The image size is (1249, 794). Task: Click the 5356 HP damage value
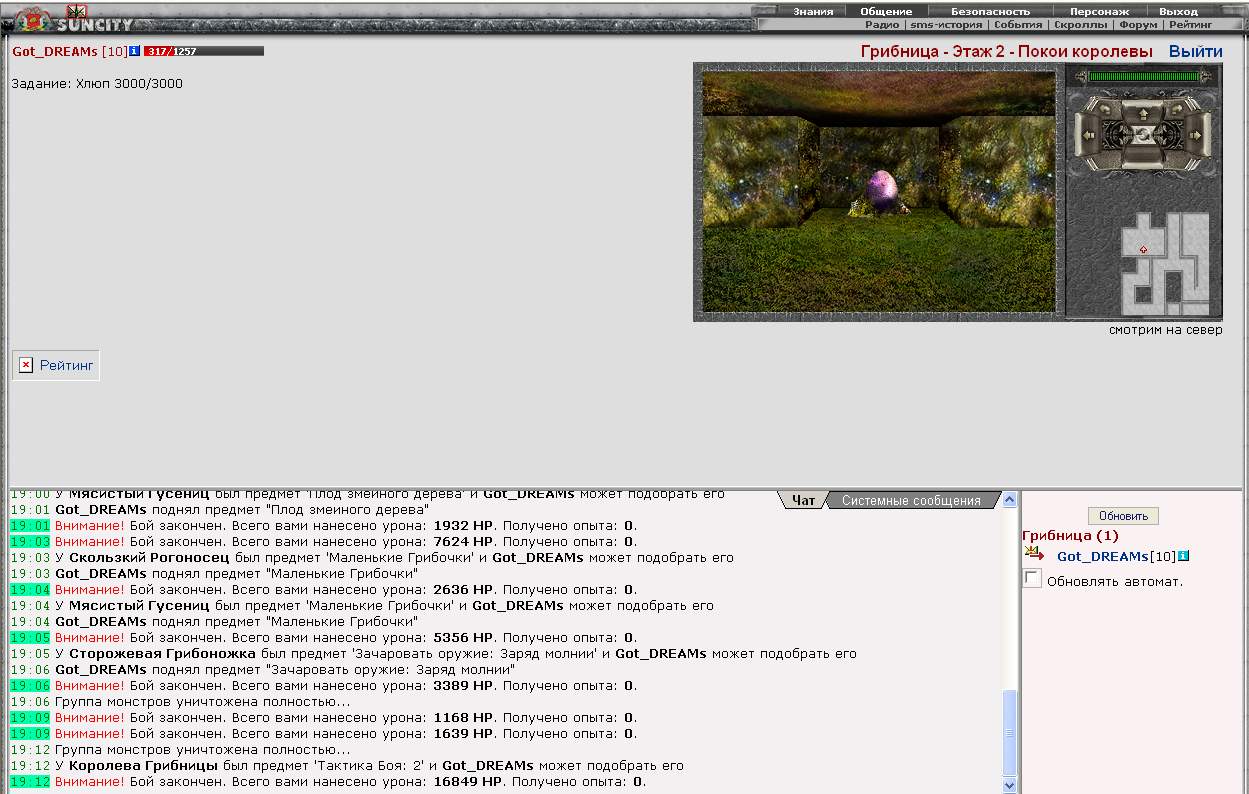coord(463,638)
